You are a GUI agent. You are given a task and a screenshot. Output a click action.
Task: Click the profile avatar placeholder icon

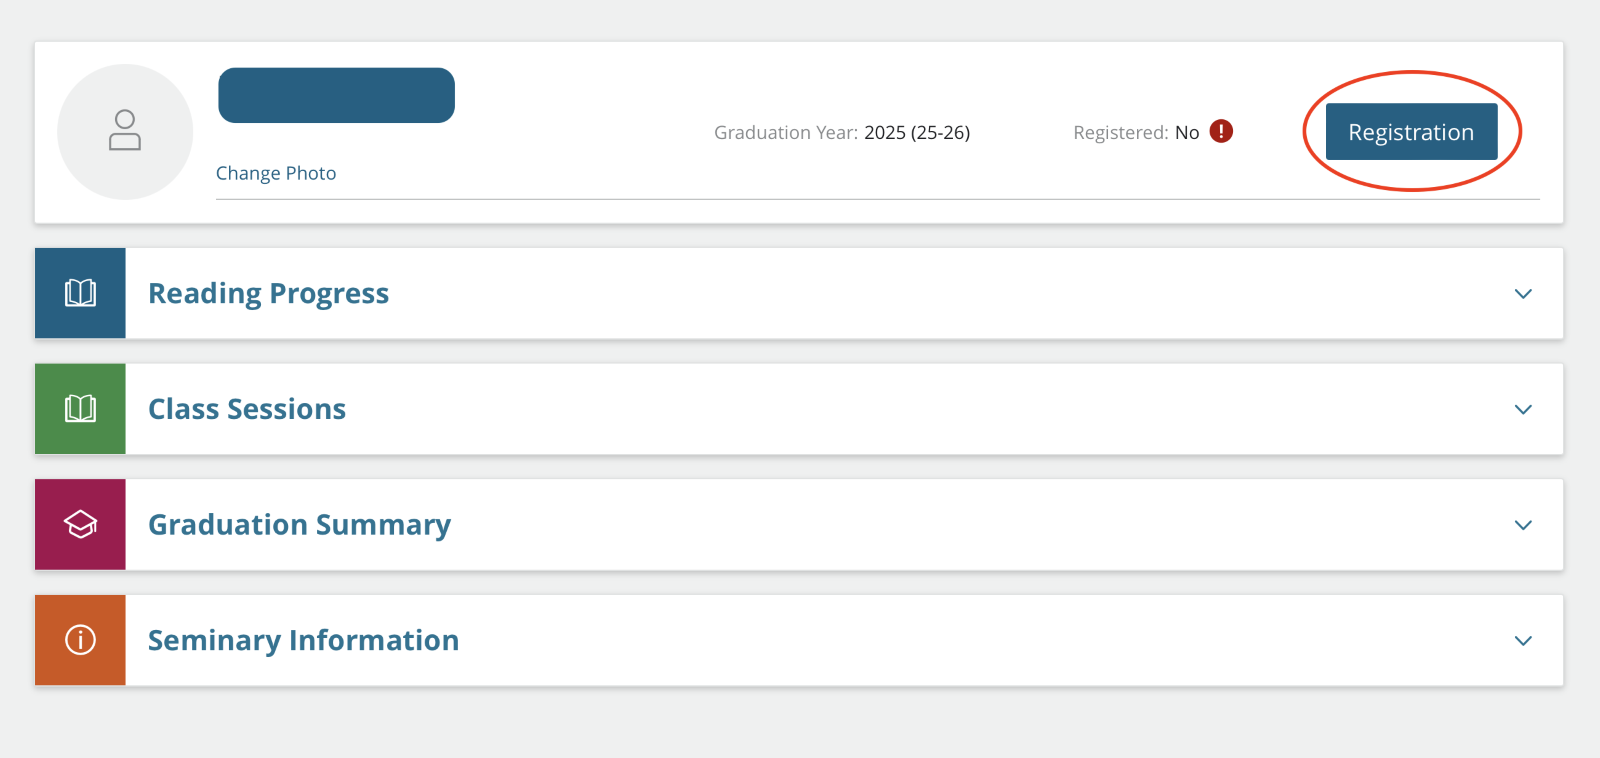tap(125, 131)
